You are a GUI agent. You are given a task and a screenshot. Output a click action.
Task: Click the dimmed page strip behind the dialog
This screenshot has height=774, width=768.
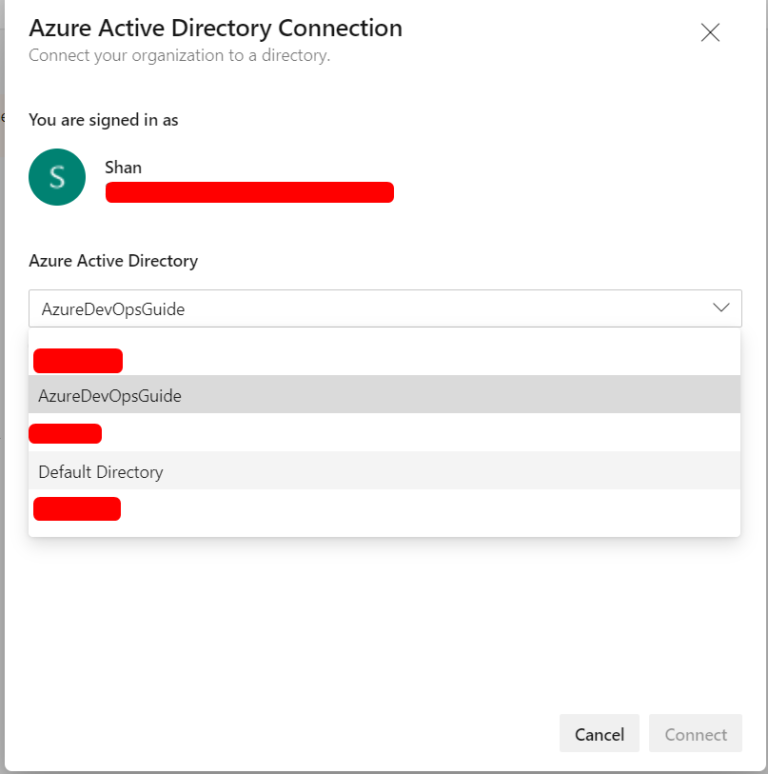click(x=2, y=400)
